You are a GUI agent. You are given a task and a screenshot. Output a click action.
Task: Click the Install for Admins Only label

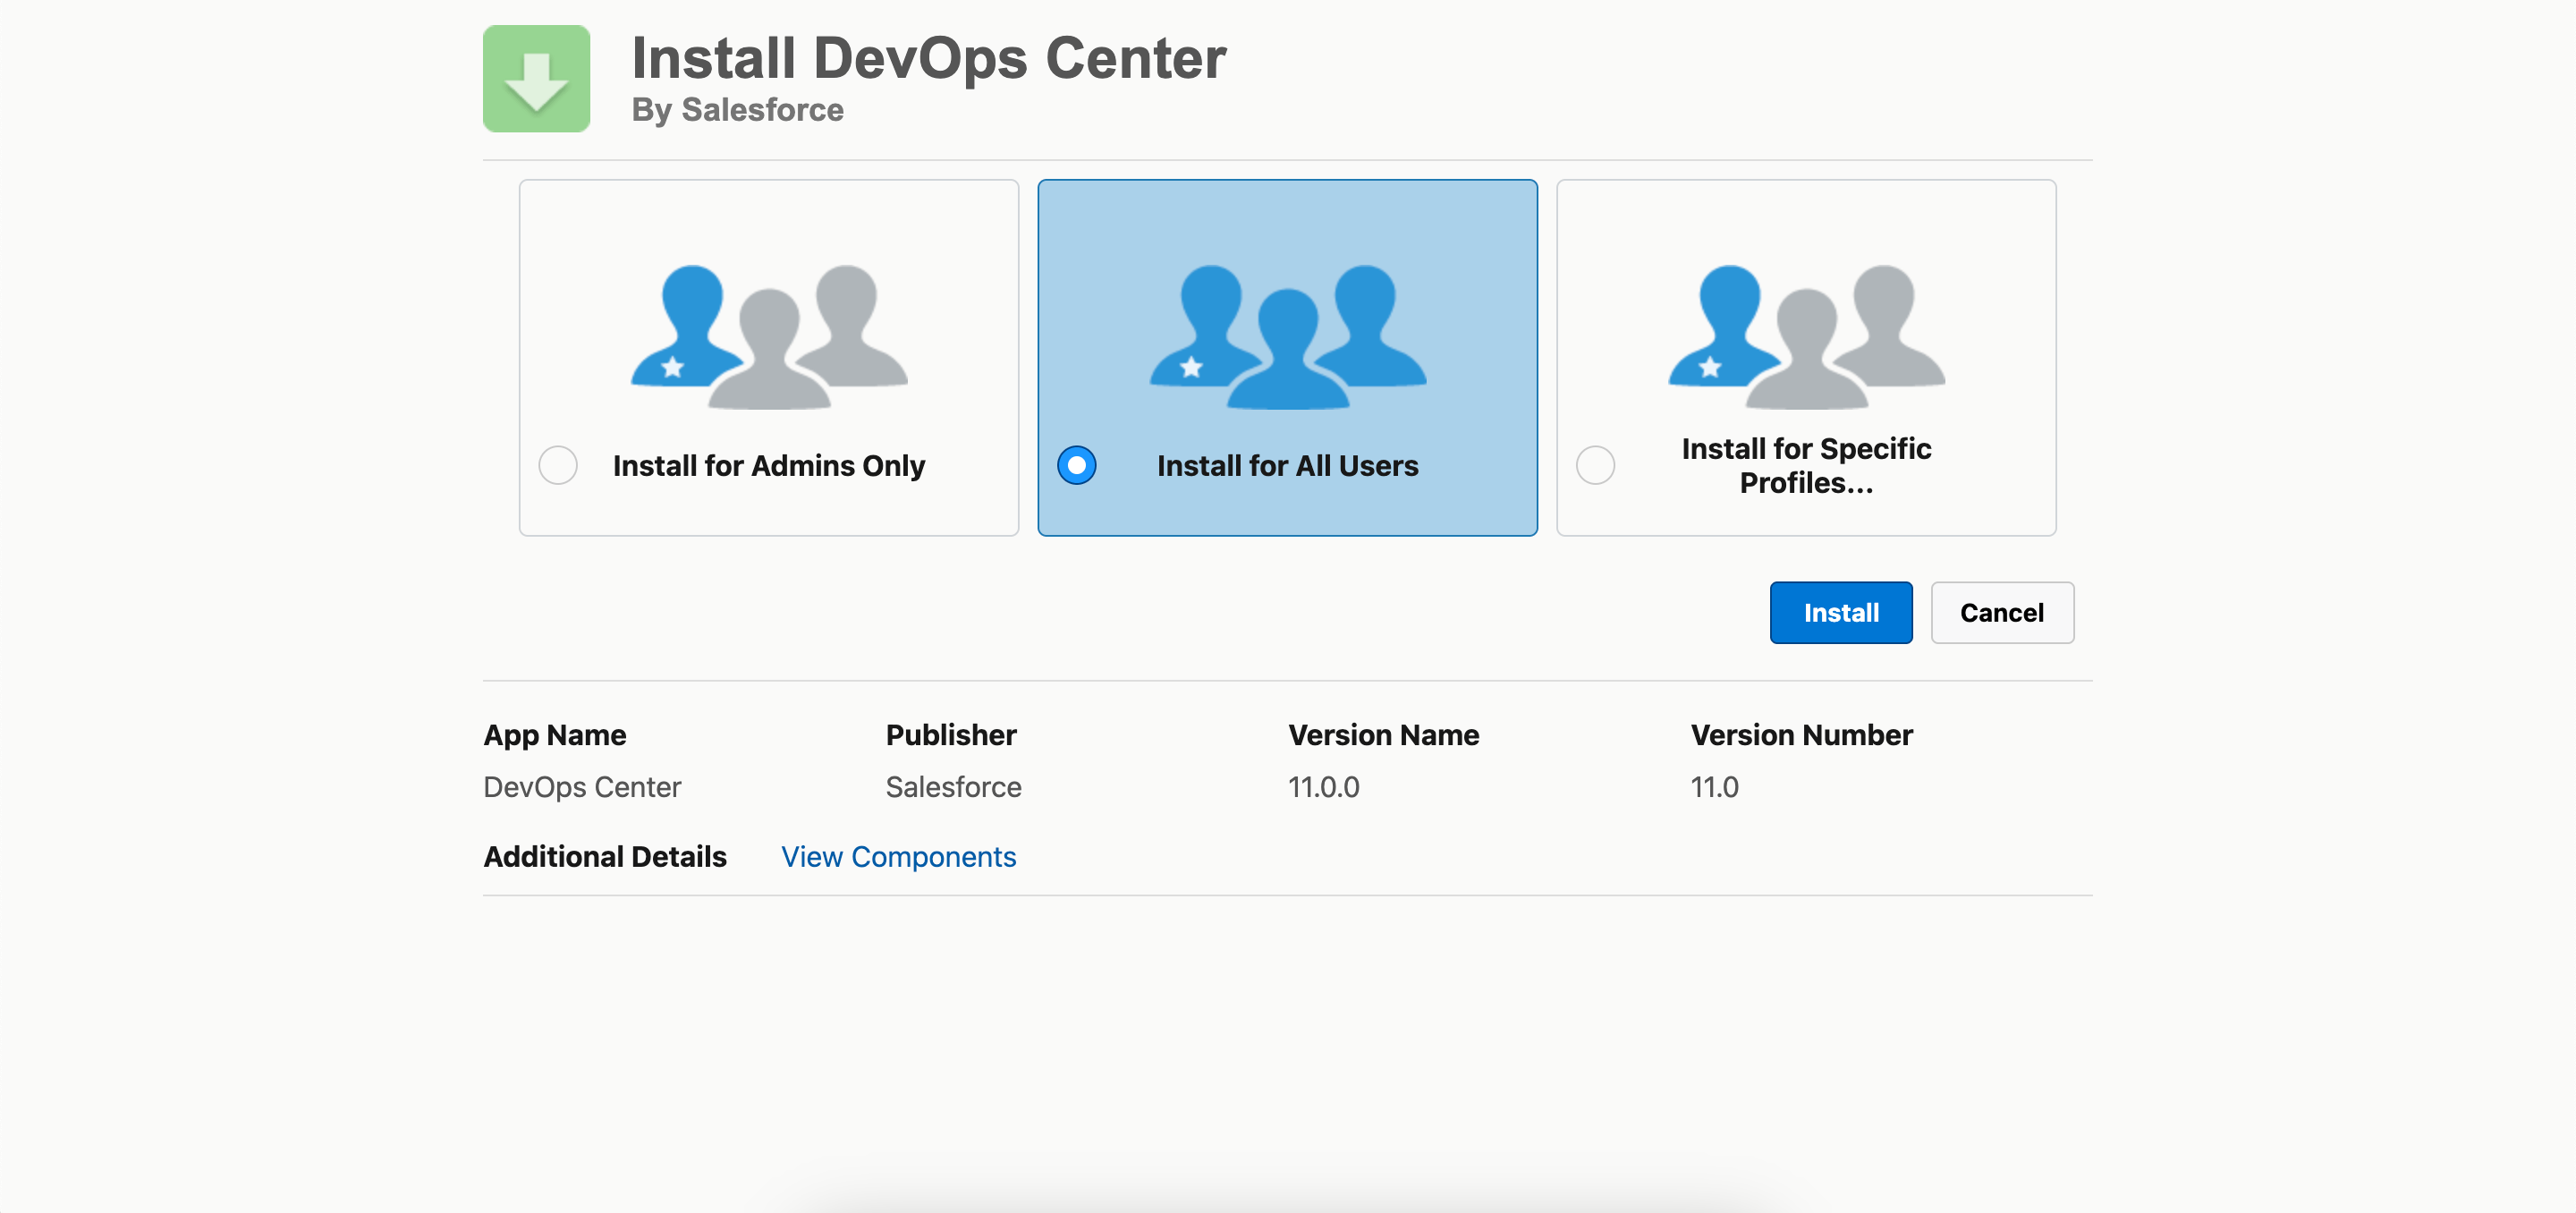click(x=769, y=466)
